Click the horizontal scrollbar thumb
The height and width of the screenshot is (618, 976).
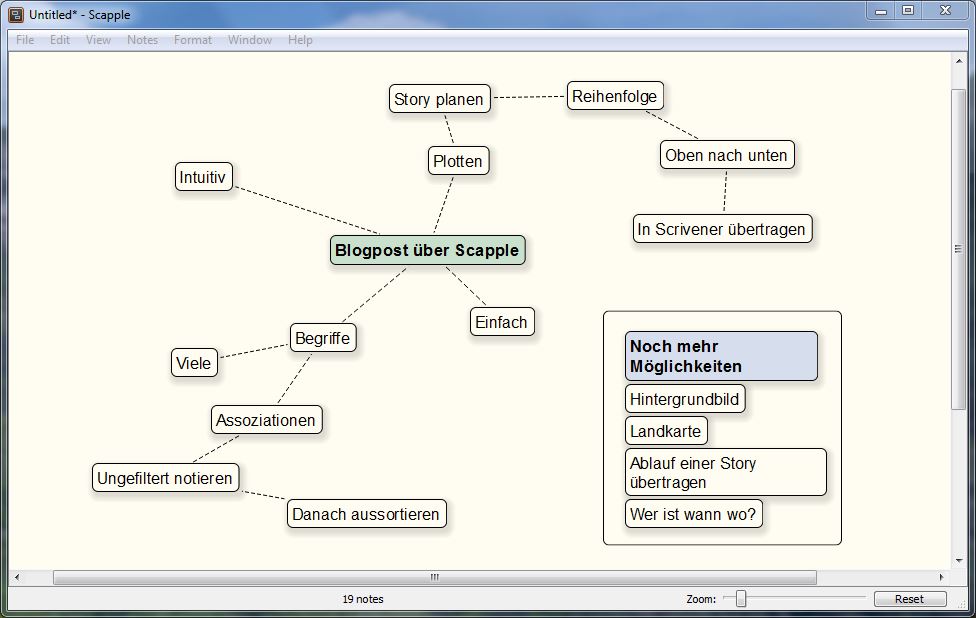pos(434,577)
